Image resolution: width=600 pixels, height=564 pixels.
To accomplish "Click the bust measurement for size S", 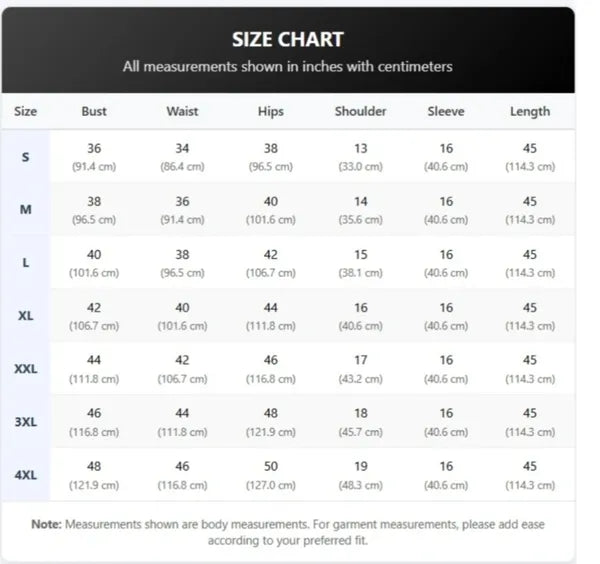I will pos(94,156).
